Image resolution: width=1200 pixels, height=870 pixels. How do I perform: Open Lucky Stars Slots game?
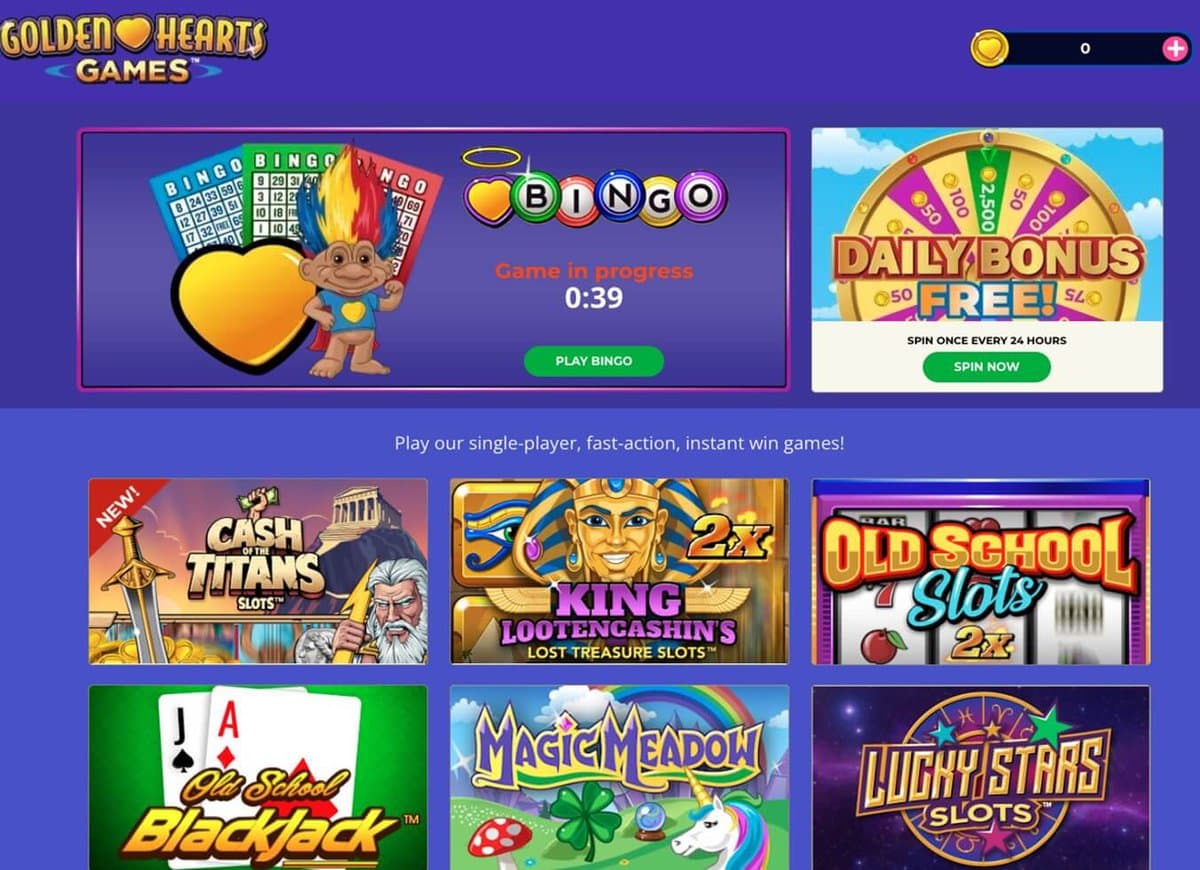pyautogui.click(x=981, y=778)
